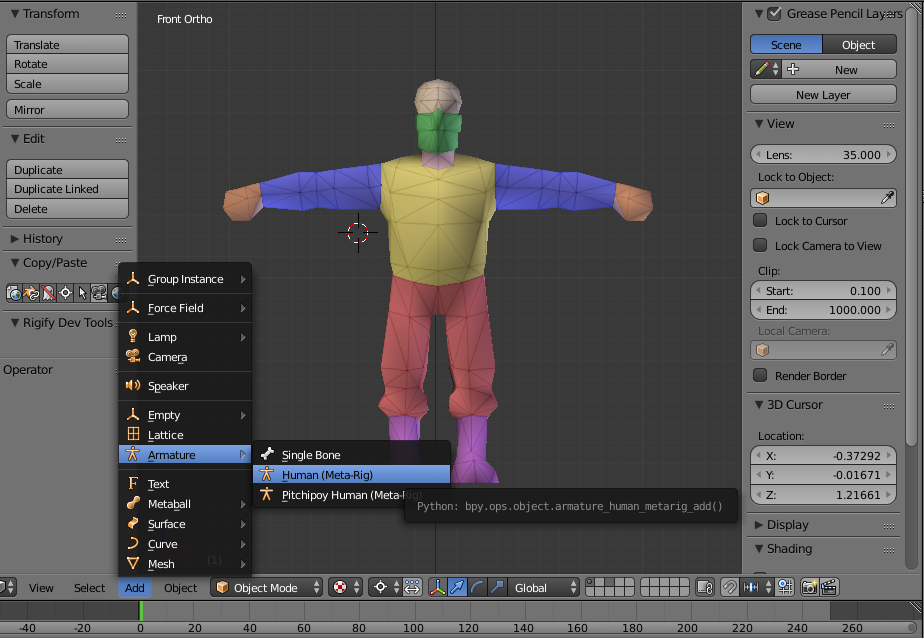The height and width of the screenshot is (638, 924).
Task: Click the crosshair target icon under Copy/Paste
Action: pyautogui.click(x=65, y=293)
